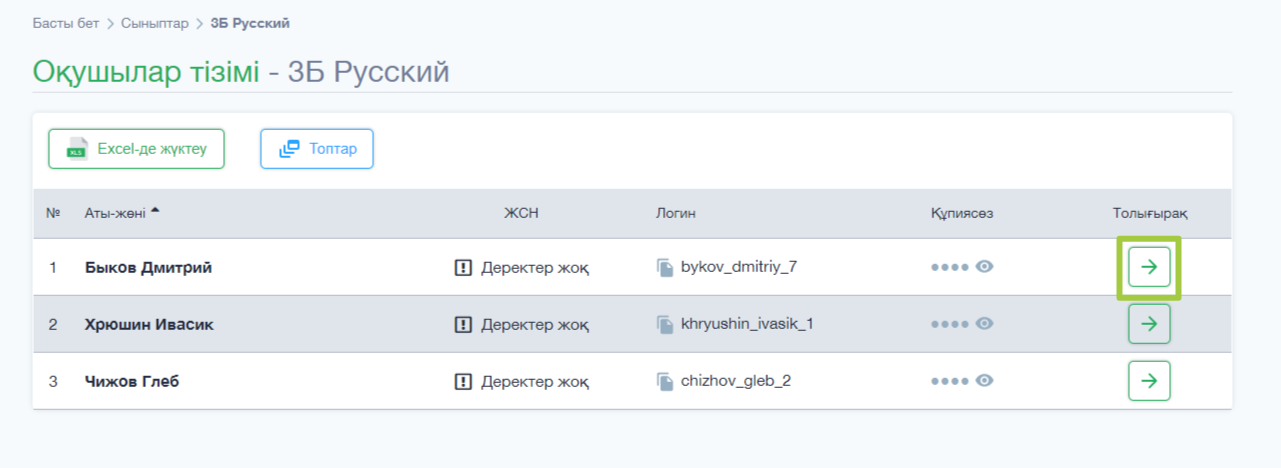Open Сыныптар breadcrumb link

[x=154, y=22]
